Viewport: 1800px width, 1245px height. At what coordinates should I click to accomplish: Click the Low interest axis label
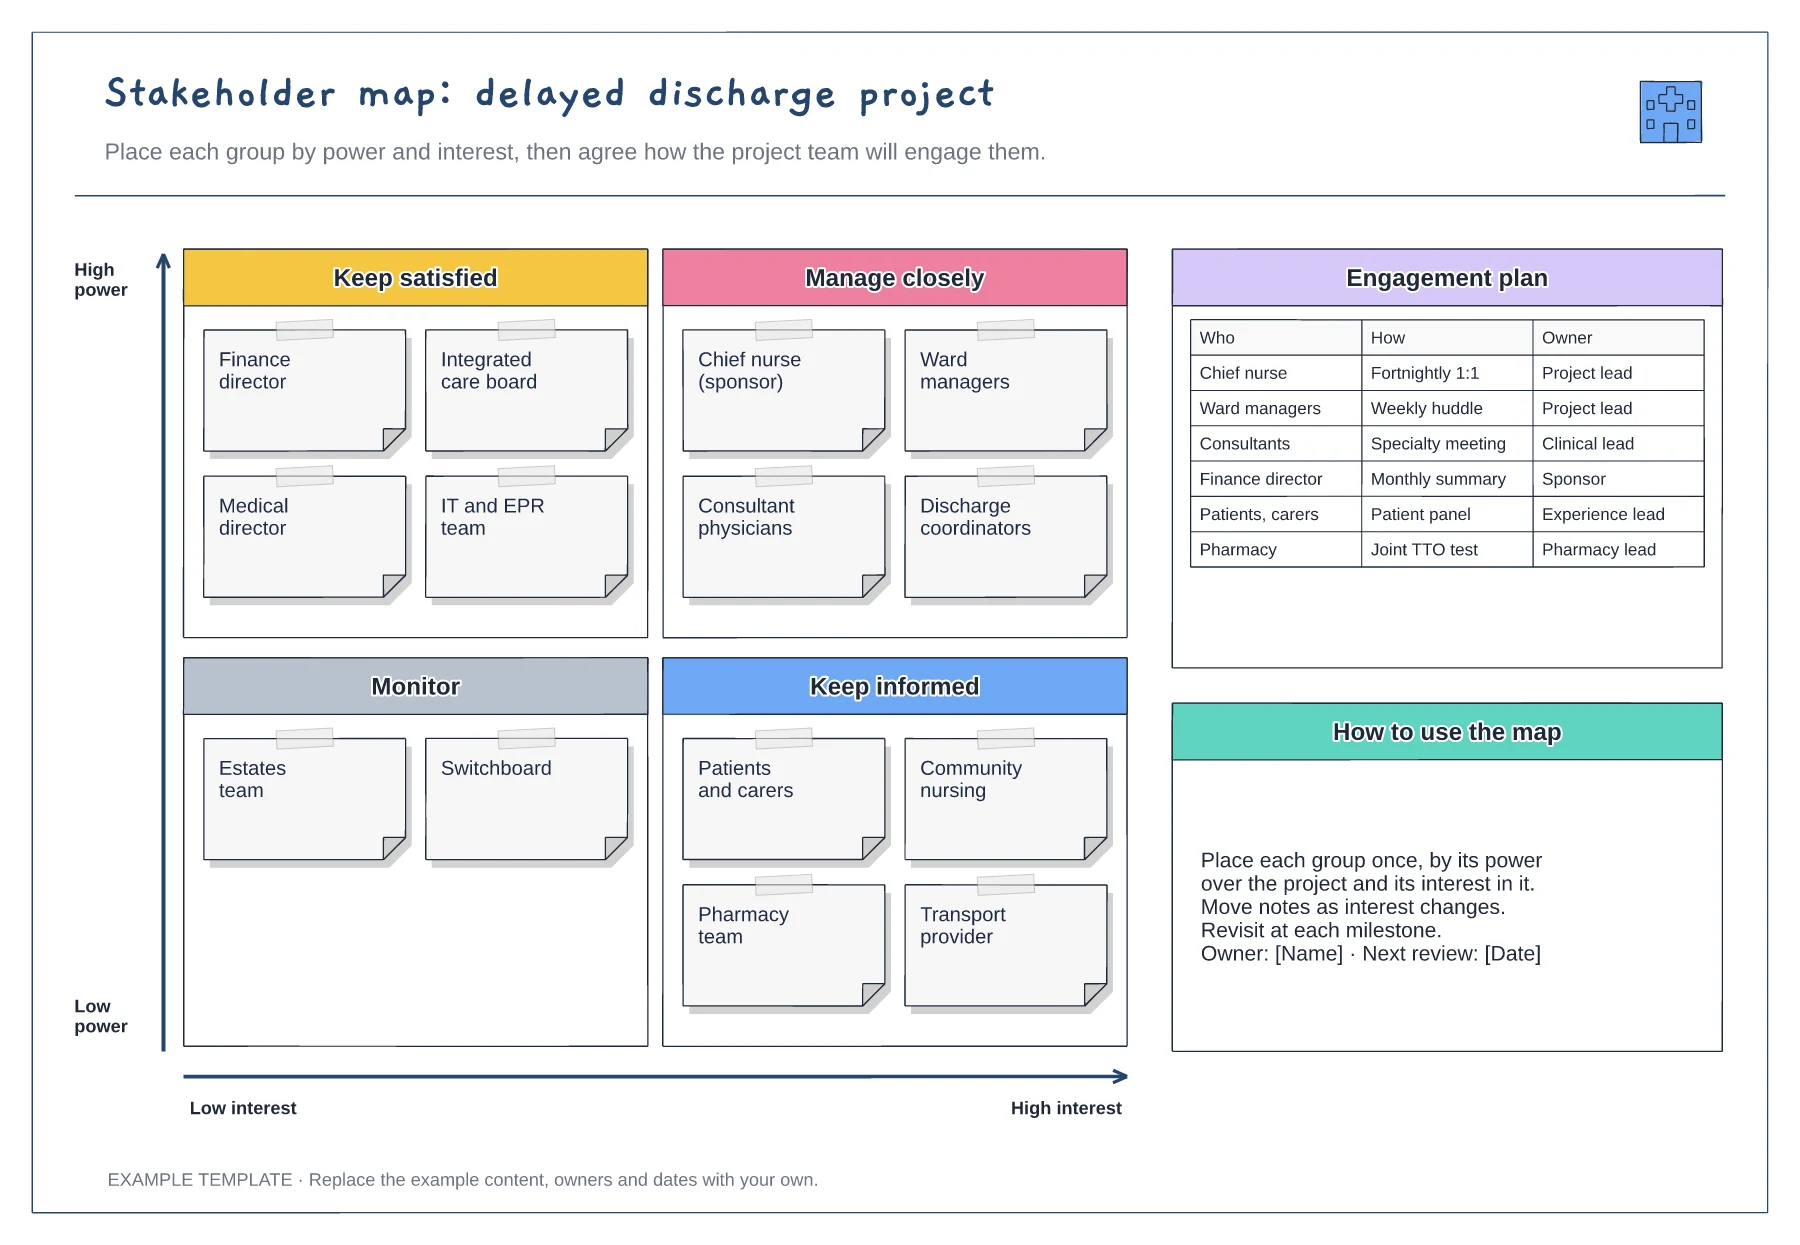tap(243, 1108)
